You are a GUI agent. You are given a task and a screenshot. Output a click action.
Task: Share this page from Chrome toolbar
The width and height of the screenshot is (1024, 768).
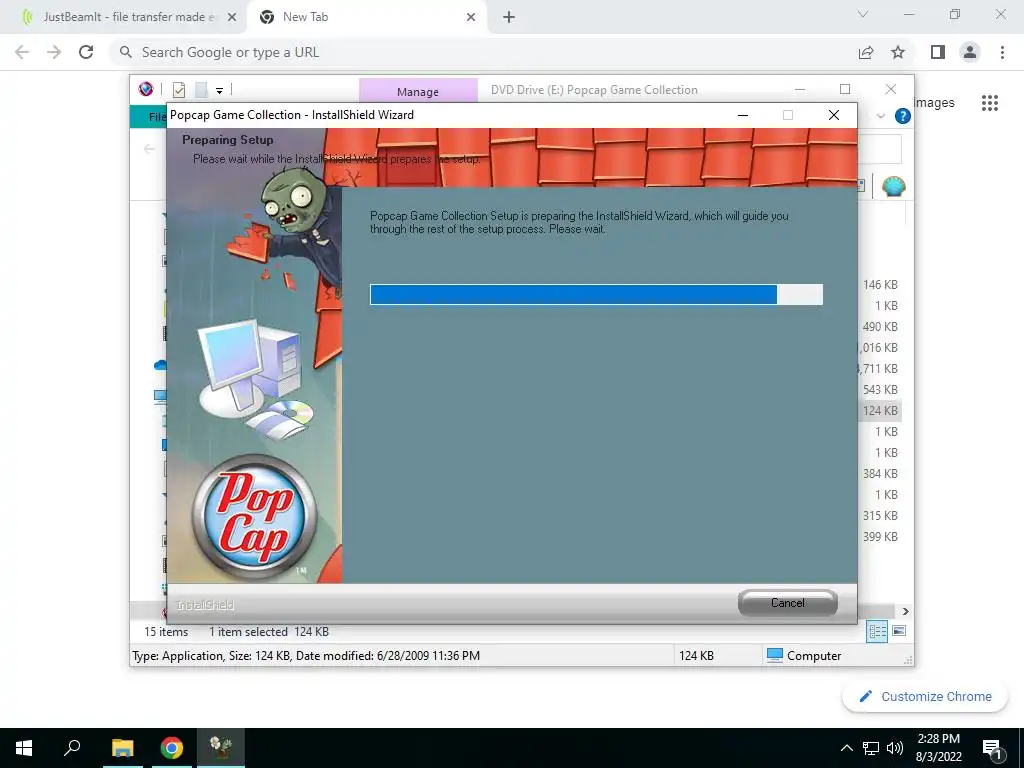point(866,52)
